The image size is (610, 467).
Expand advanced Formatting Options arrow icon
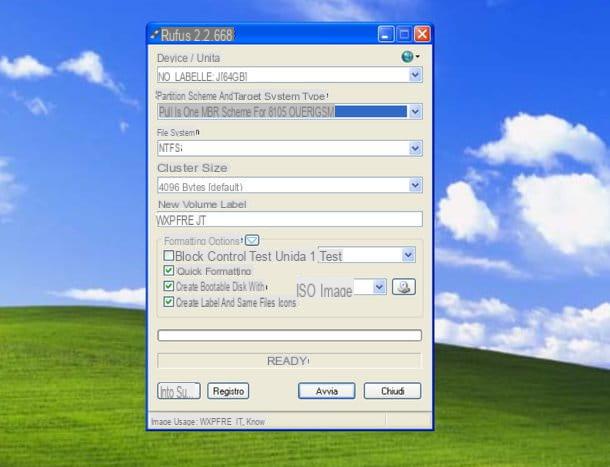(x=252, y=240)
